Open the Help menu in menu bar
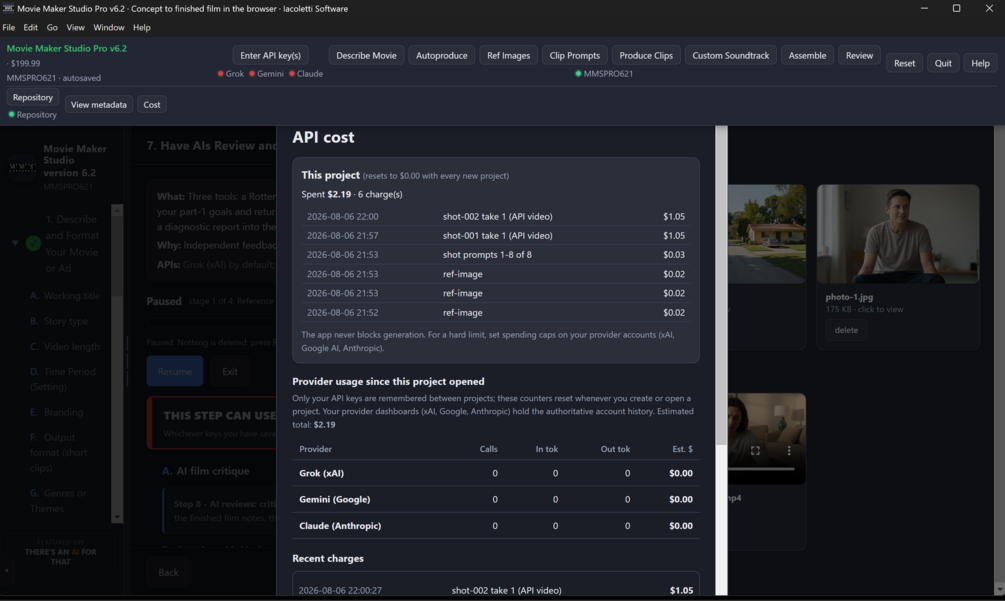 pyautogui.click(x=142, y=28)
